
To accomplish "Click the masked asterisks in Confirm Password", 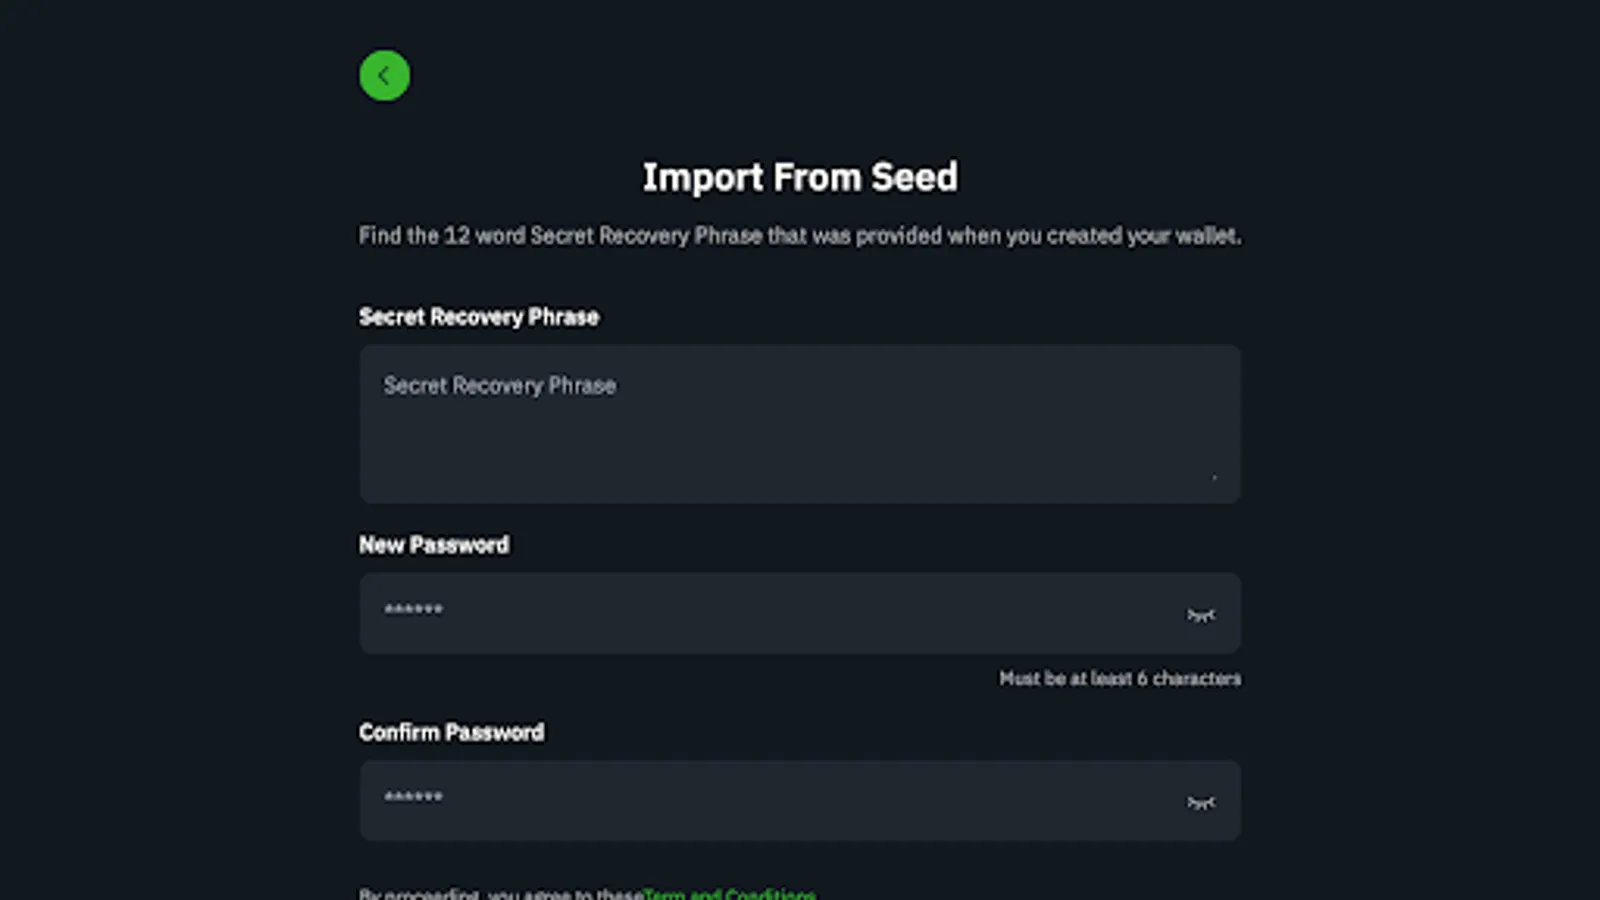I will click(413, 798).
